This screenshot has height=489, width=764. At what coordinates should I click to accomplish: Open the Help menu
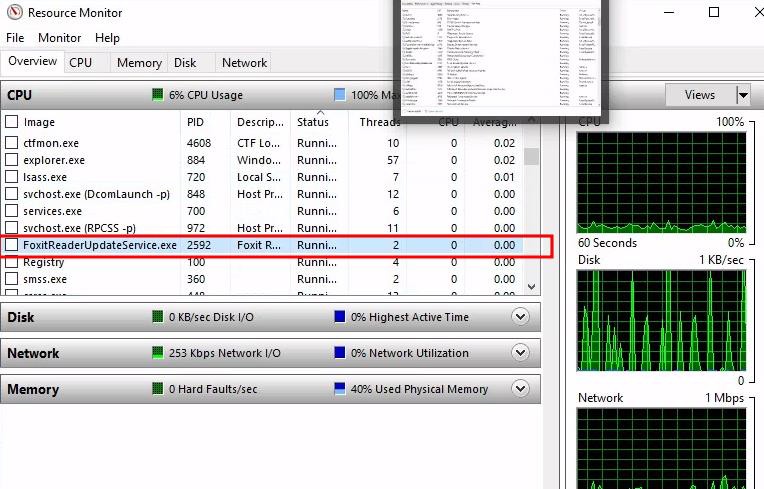pos(107,38)
